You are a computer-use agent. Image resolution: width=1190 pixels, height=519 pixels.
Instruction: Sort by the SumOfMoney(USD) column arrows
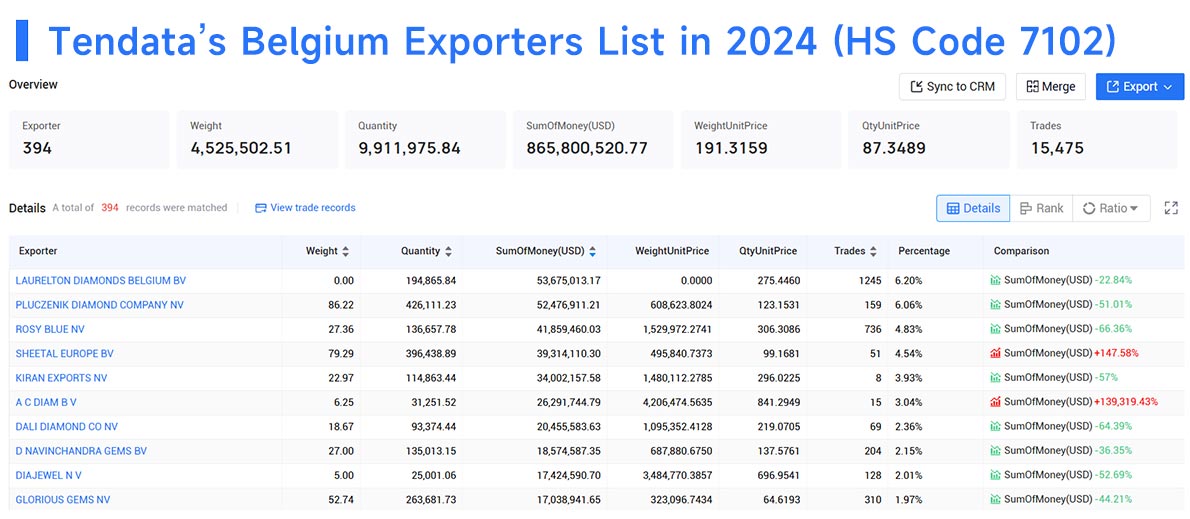(592, 251)
